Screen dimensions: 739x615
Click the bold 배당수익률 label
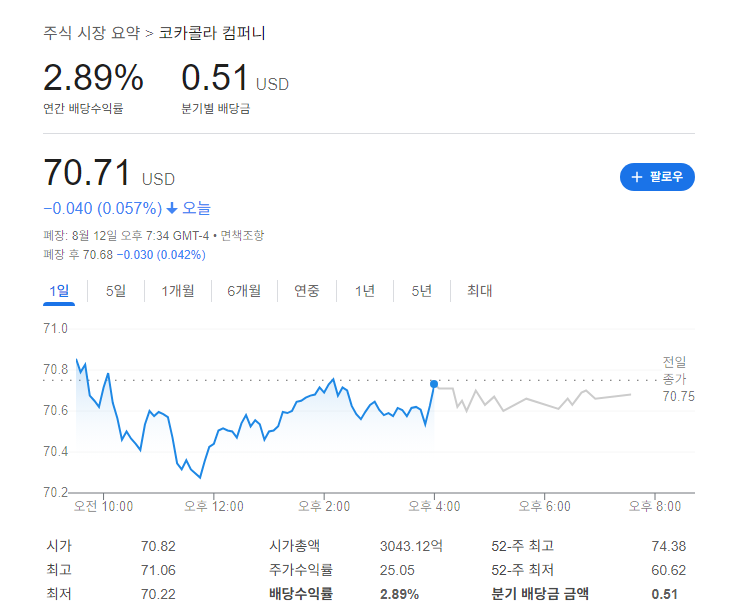301,594
